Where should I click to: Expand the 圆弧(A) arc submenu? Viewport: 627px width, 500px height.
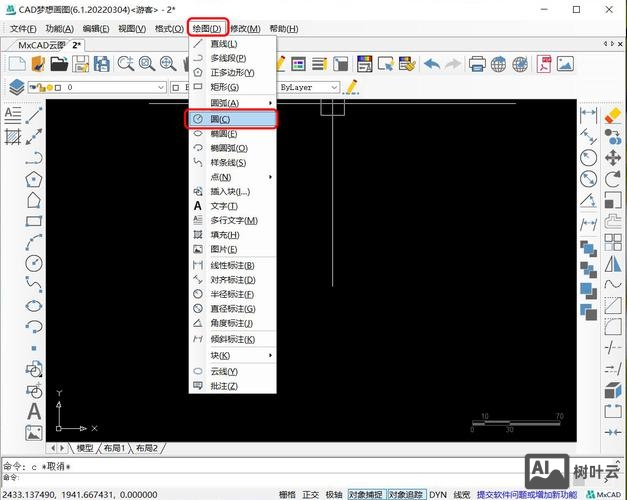tap(232, 103)
